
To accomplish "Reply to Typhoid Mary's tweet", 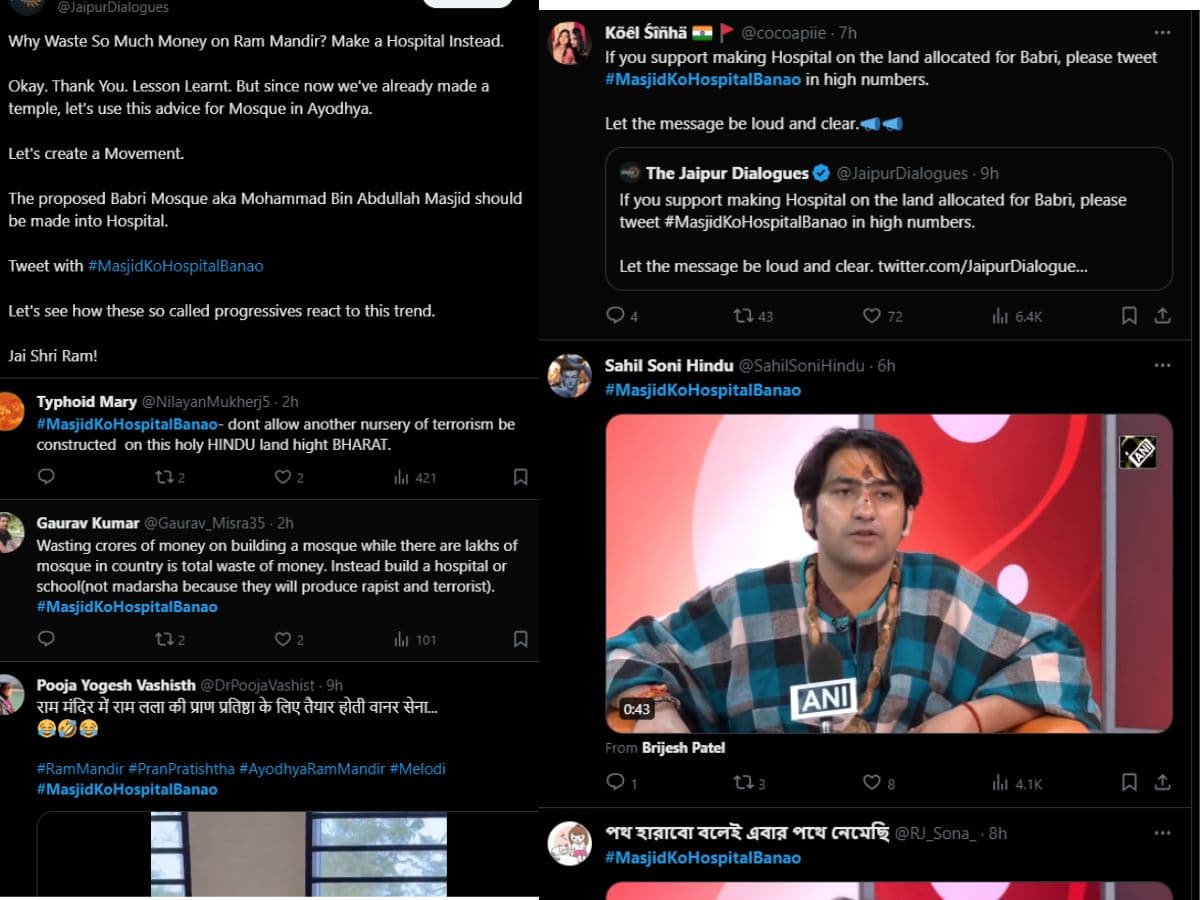I will point(46,477).
